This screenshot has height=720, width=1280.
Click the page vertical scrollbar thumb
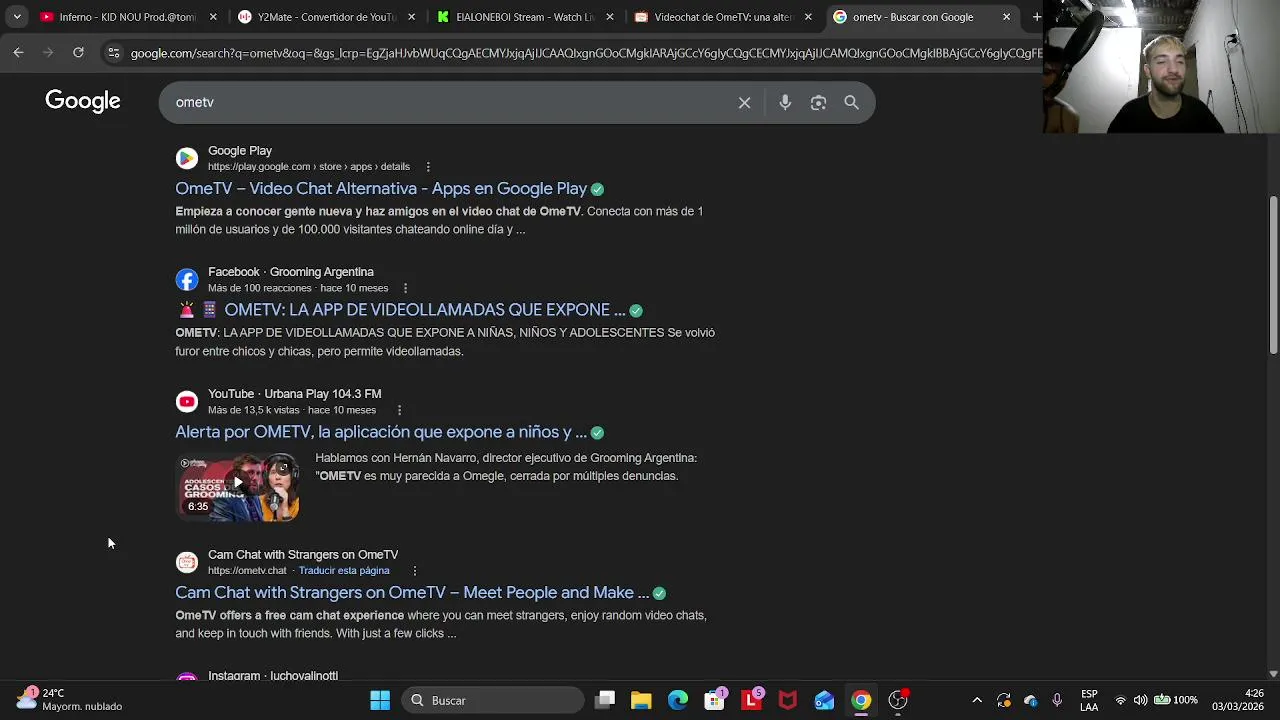point(1273,275)
